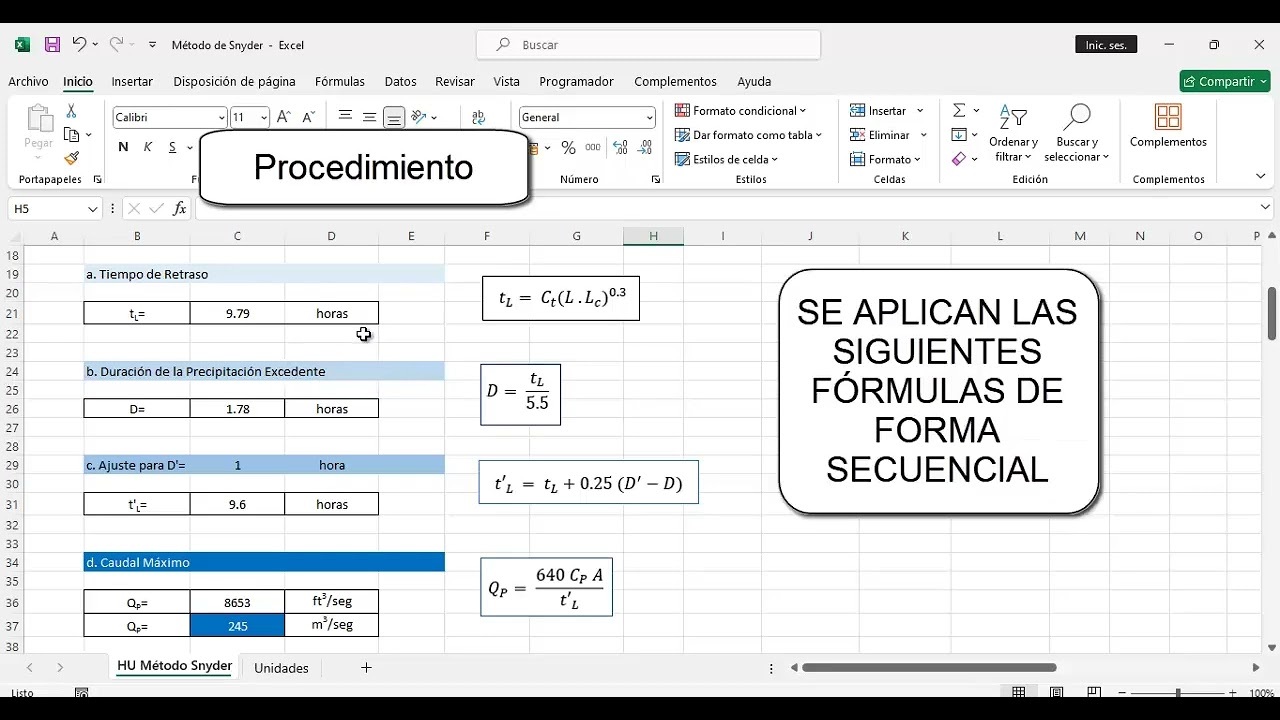Toggle wrap text (ab icon)

click(478, 117)
